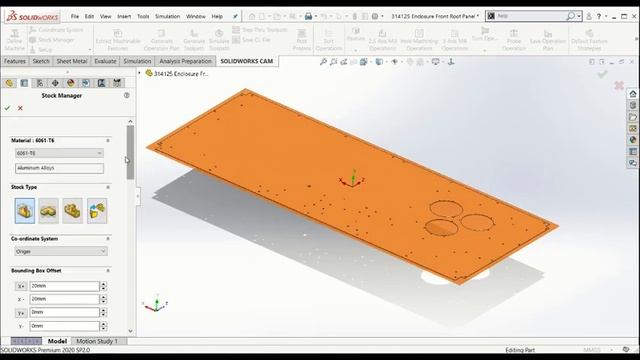Open the FeatureManager design tree tab

(x=9, y=83)
